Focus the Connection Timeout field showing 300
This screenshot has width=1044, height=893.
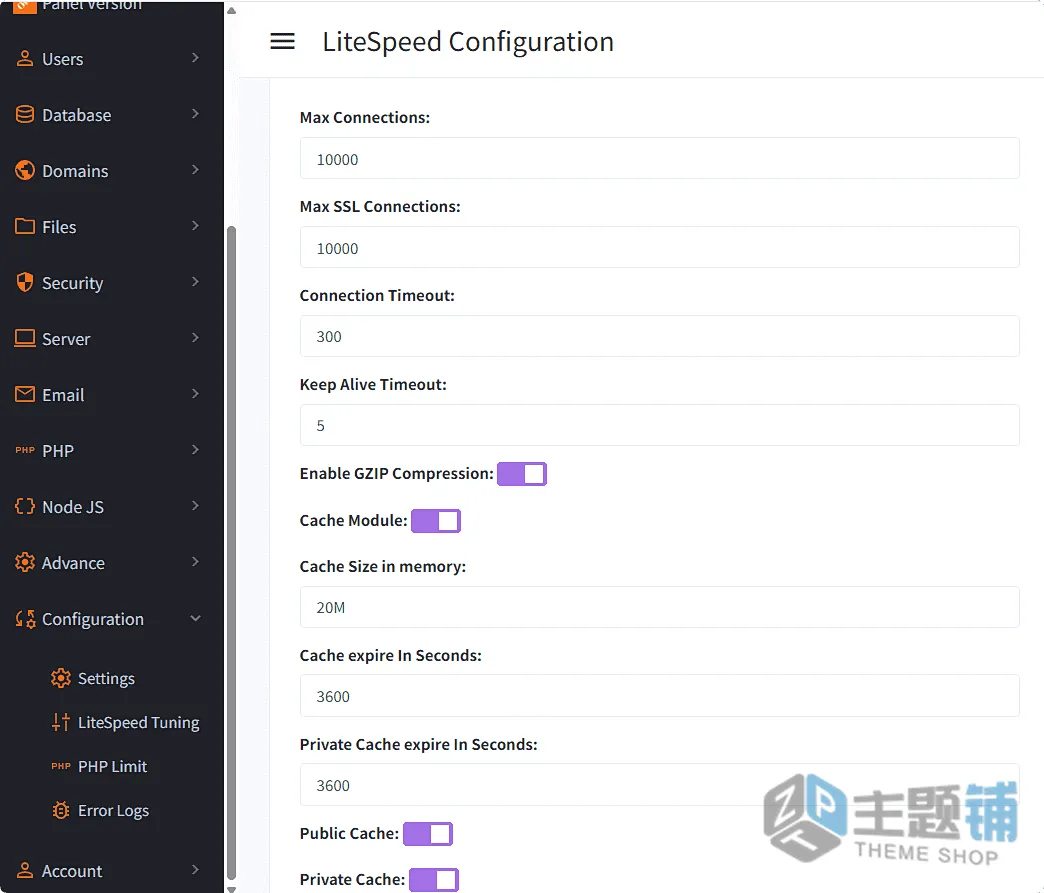[x=659, y=336]
